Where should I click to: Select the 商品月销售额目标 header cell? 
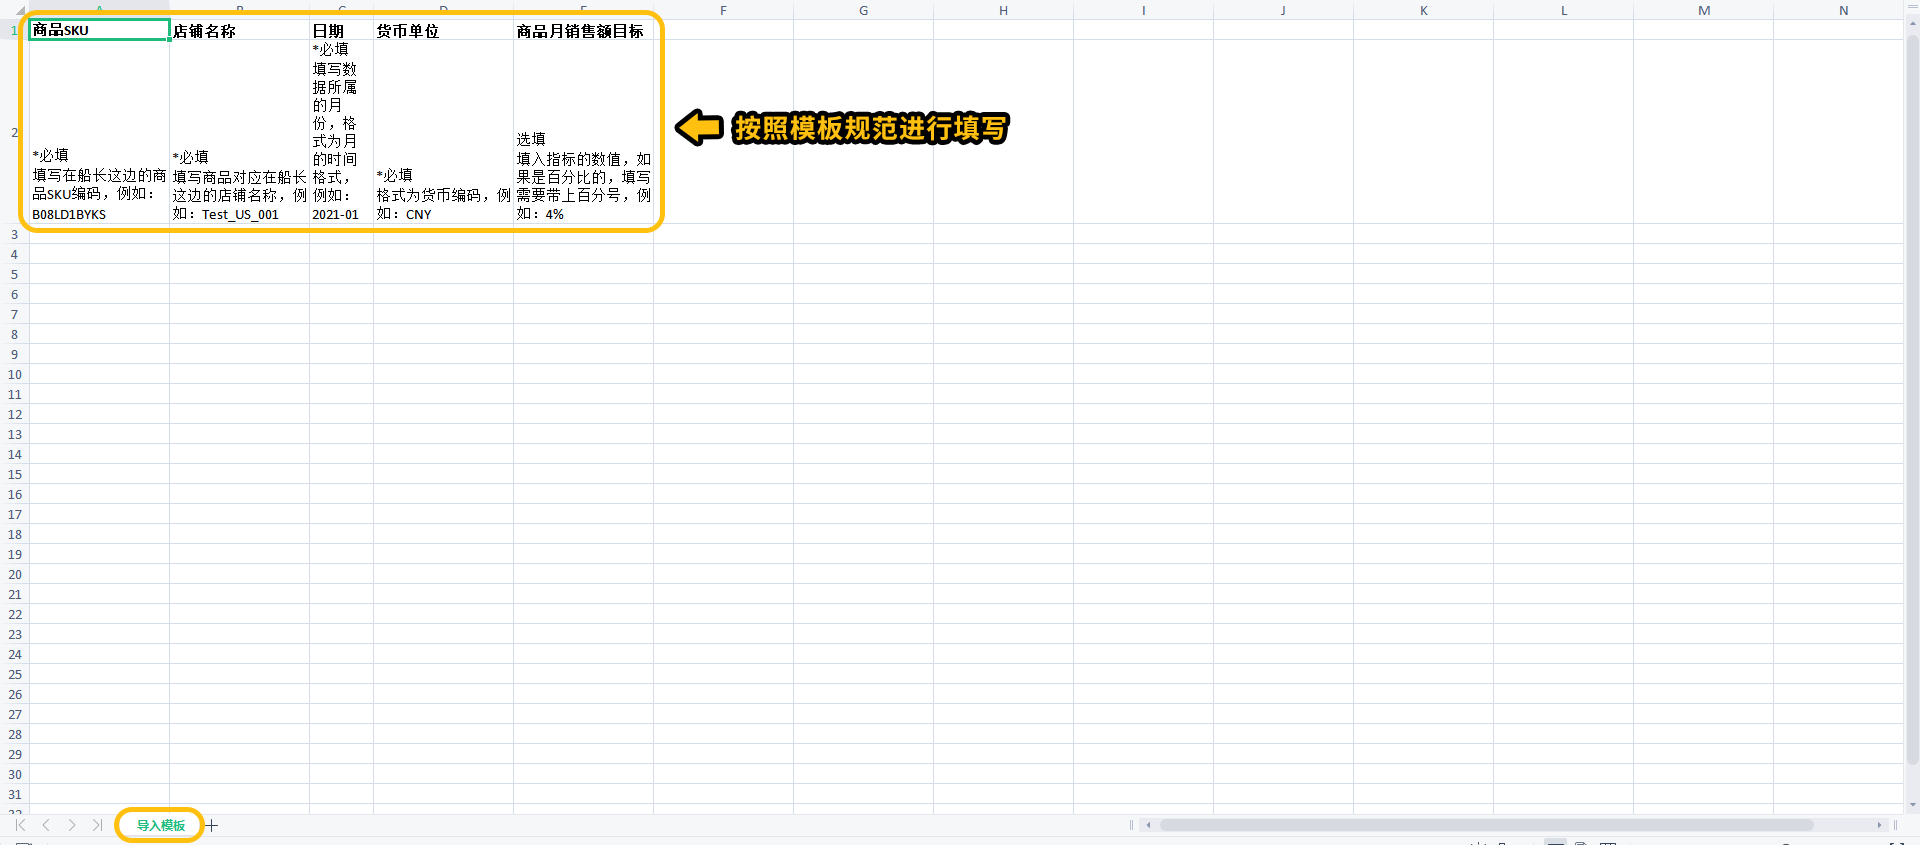point(583,30)
